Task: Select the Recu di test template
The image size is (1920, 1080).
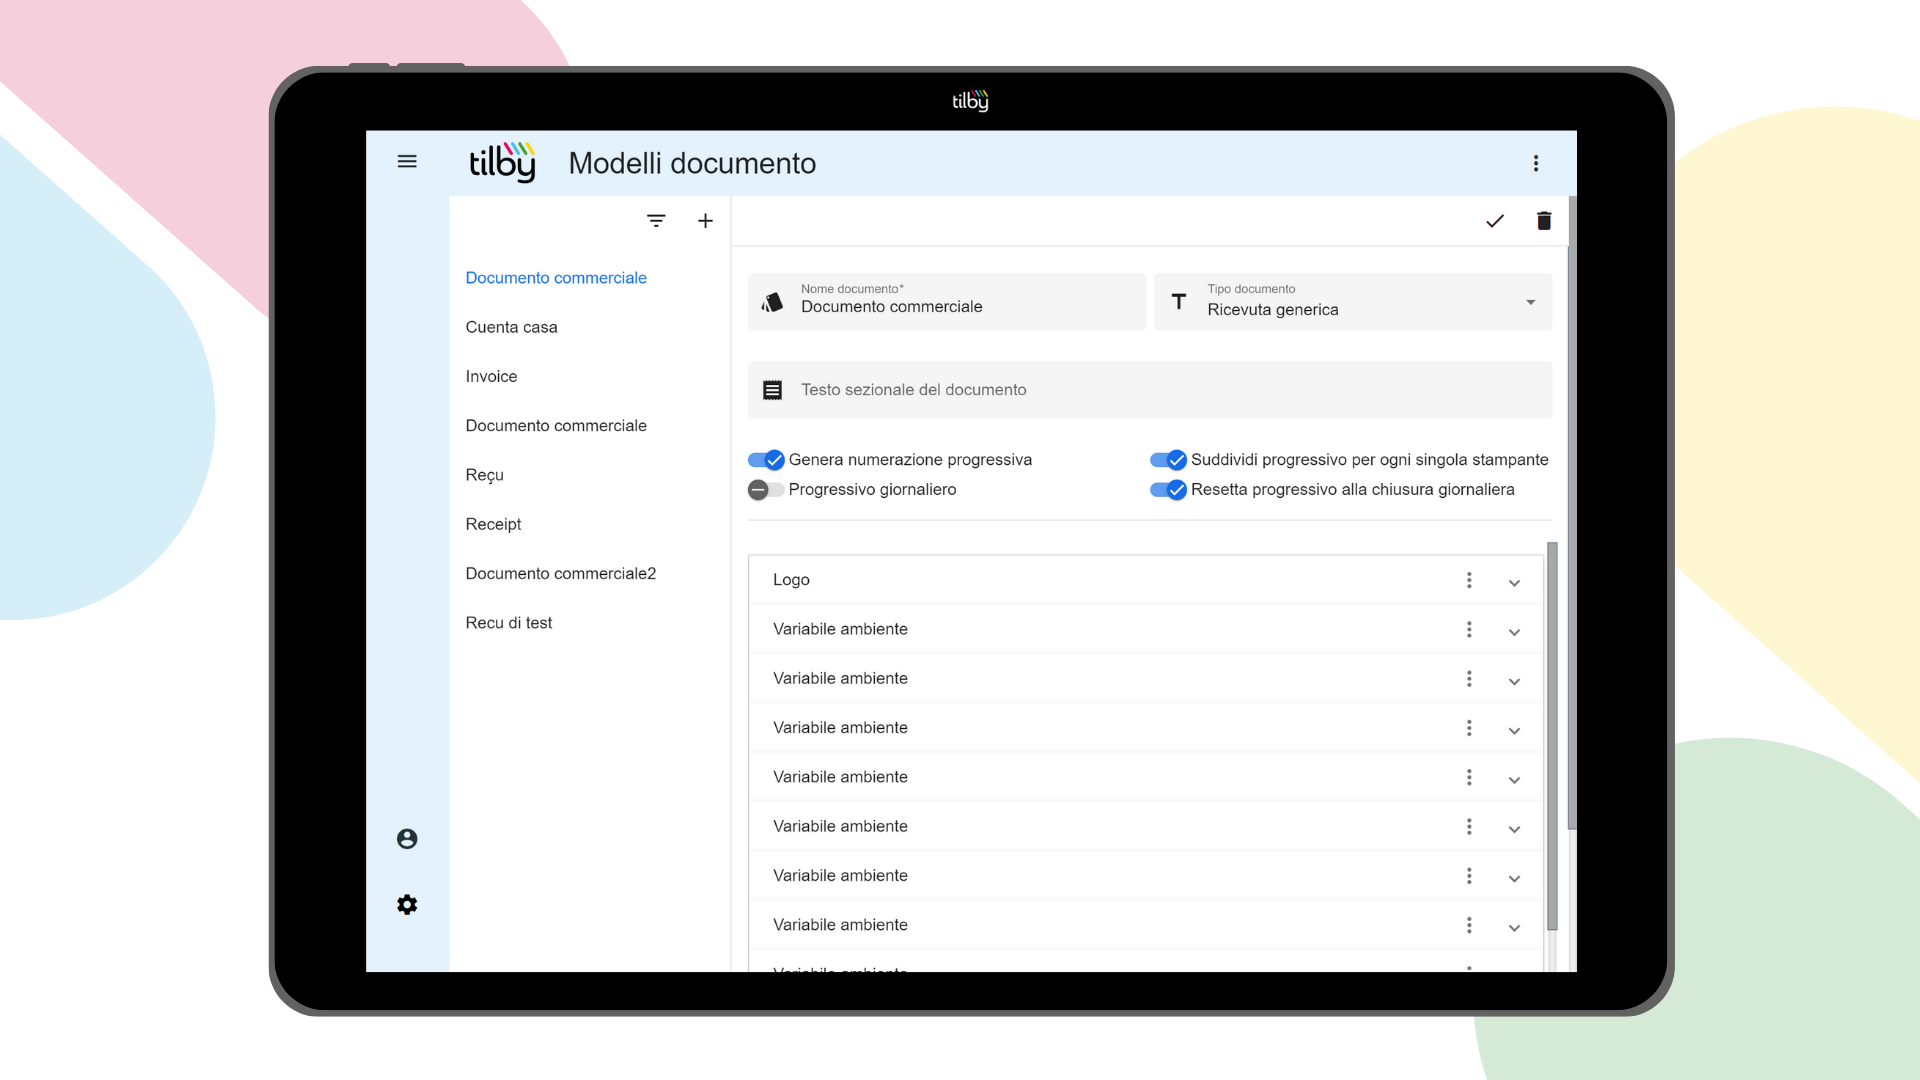Action: [x=509, y=622]
